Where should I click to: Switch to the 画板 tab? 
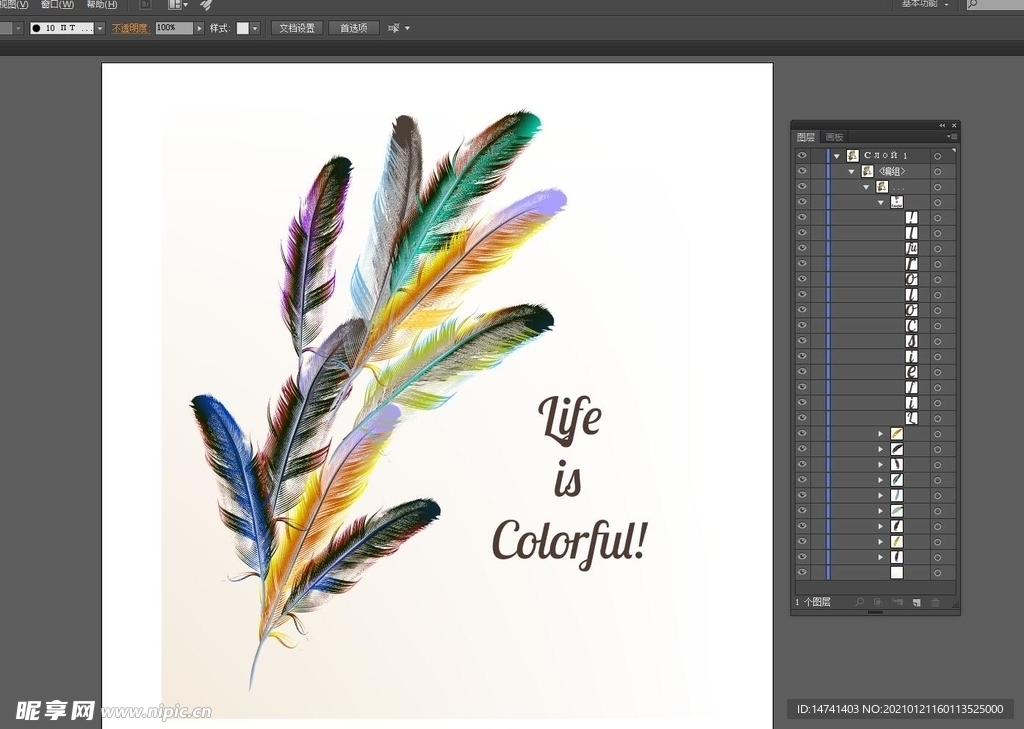click(x=834, y=137)
